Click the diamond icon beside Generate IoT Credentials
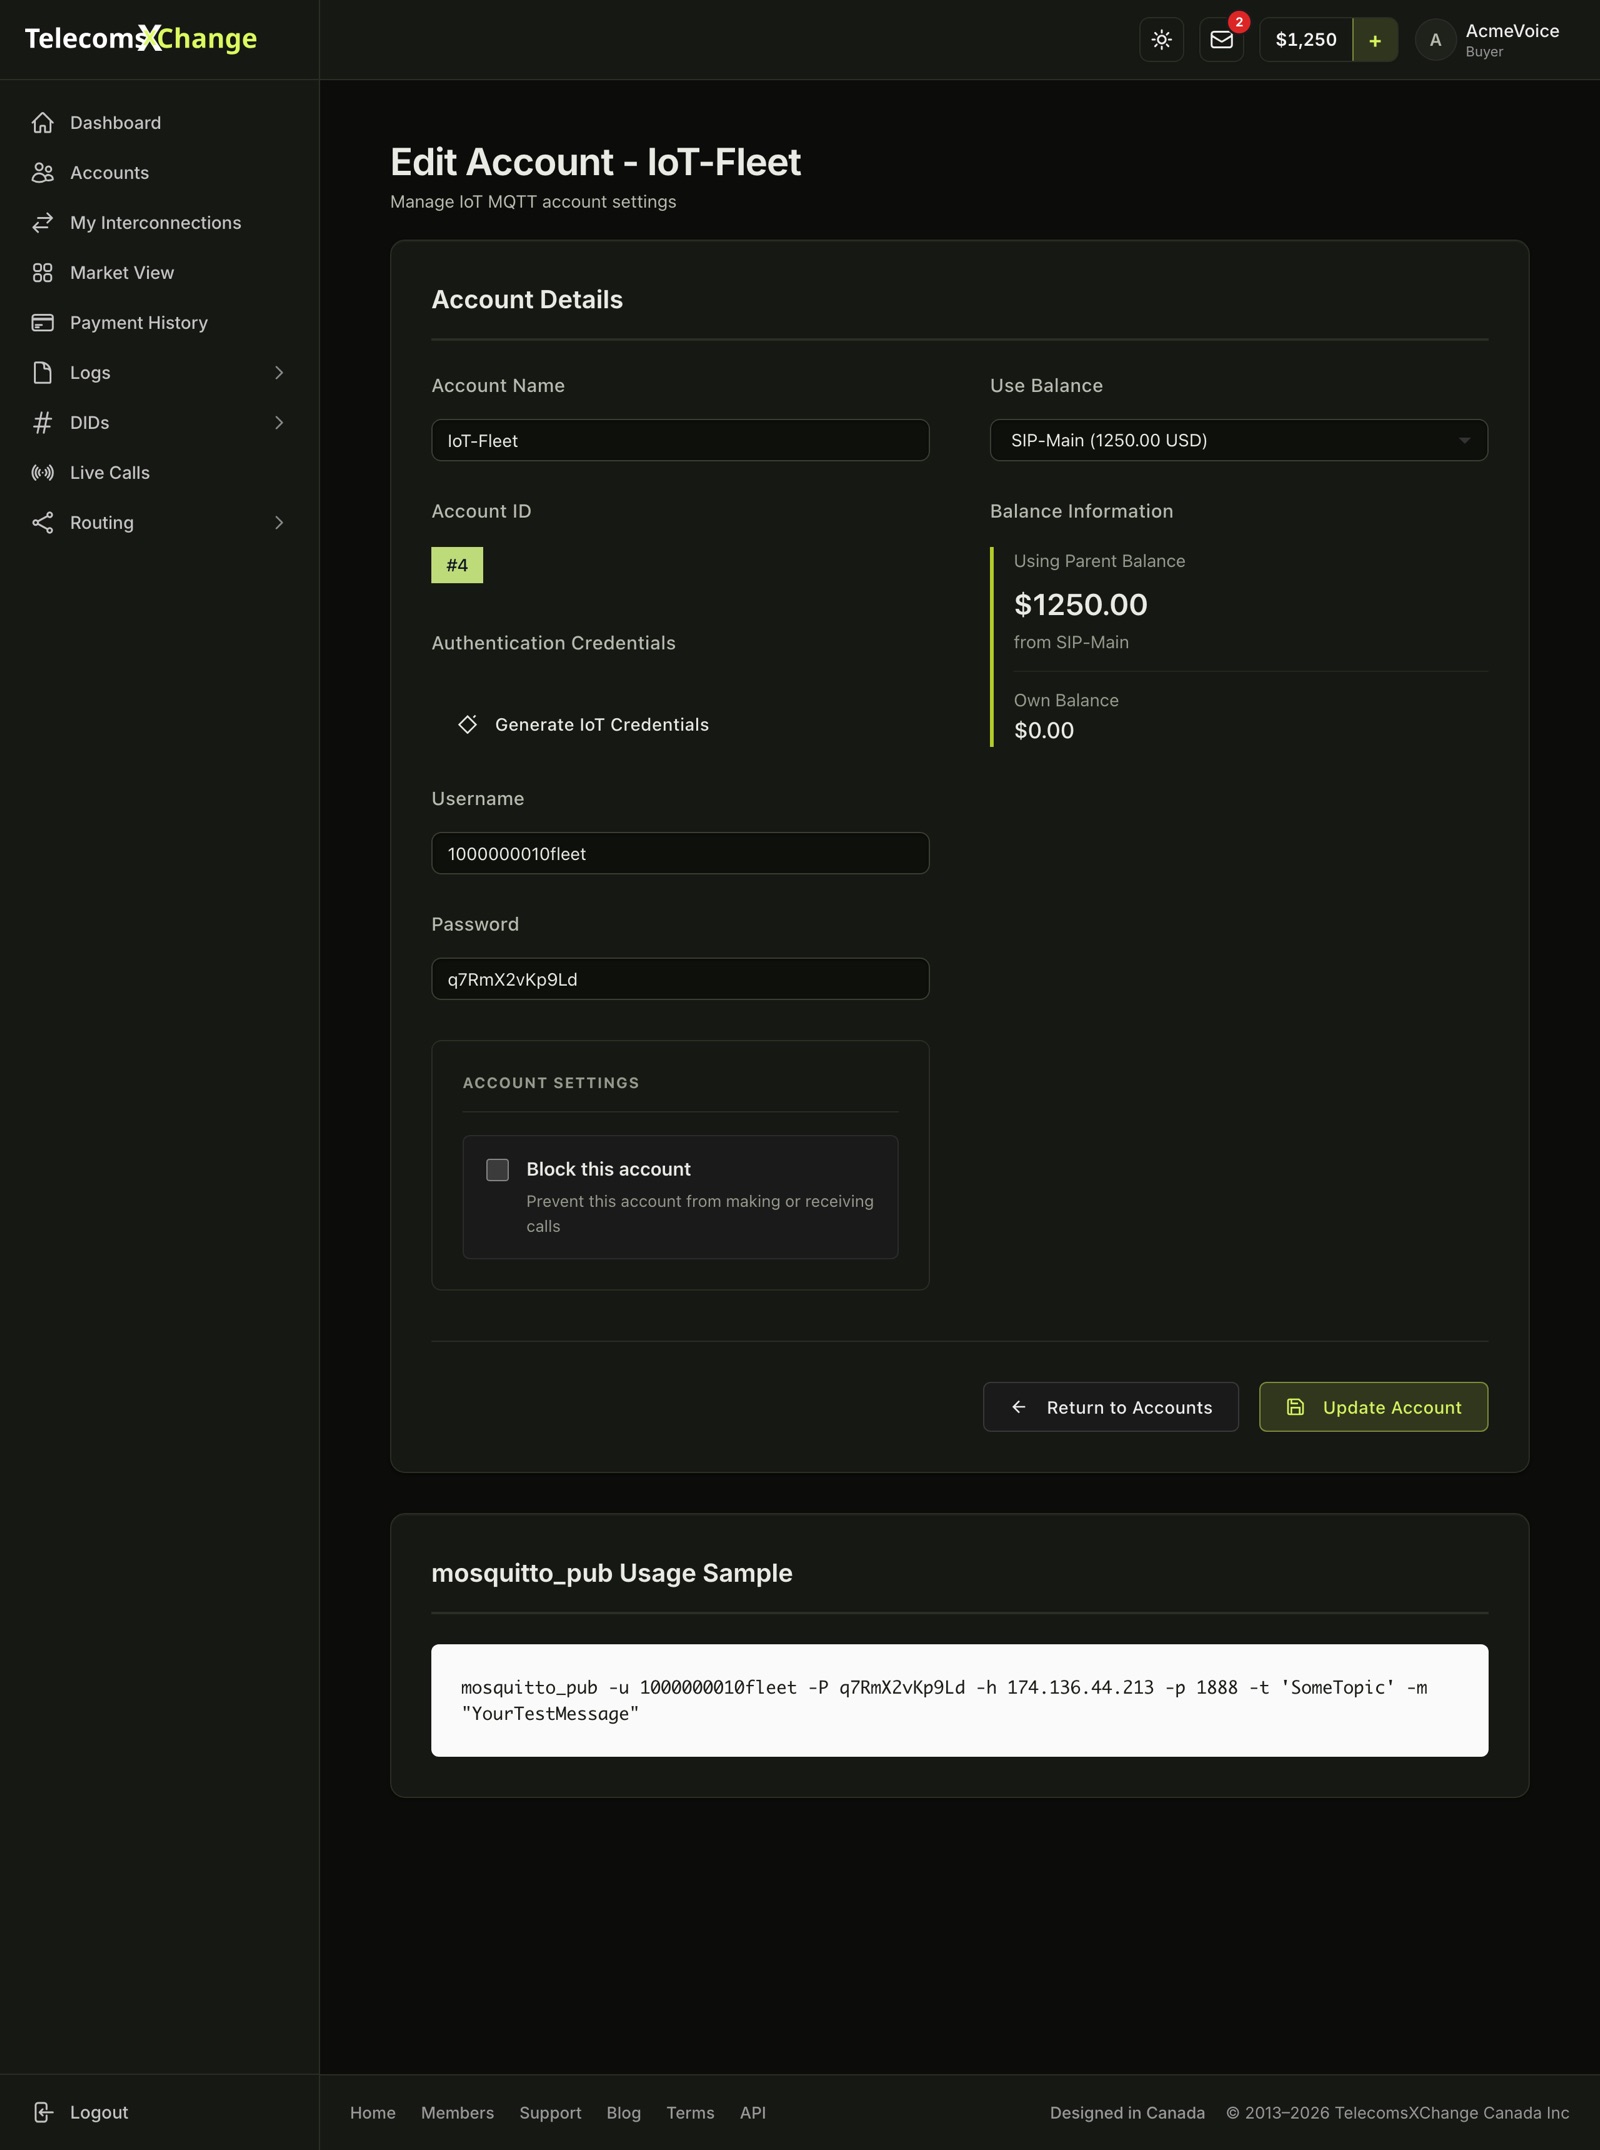The height and width of the screenshot is (2150, 1600). click(x=467, y=724)
